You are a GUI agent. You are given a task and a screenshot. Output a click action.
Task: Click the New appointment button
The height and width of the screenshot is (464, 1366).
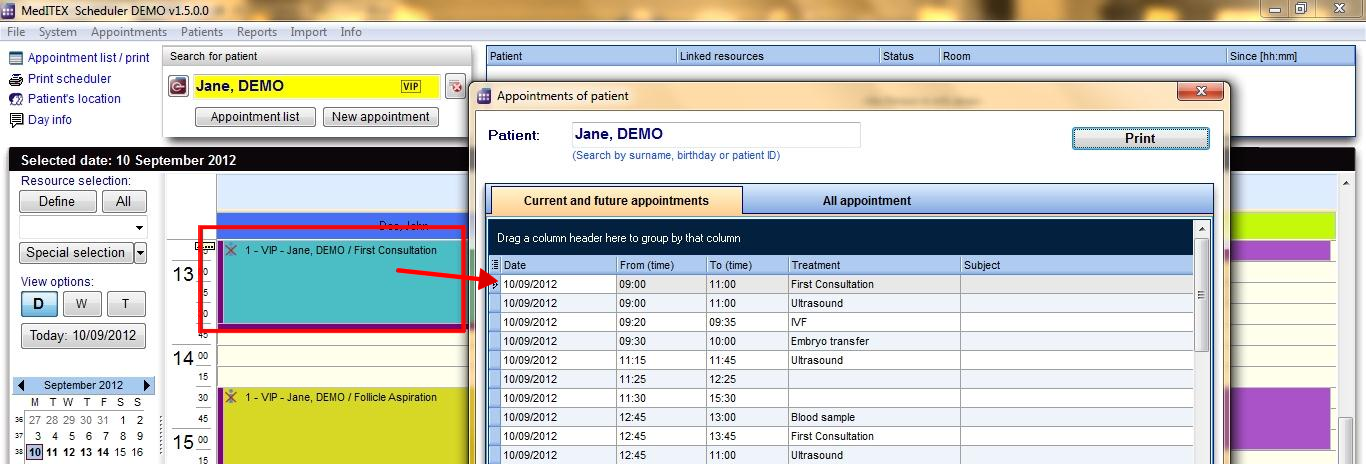[381, 117]
